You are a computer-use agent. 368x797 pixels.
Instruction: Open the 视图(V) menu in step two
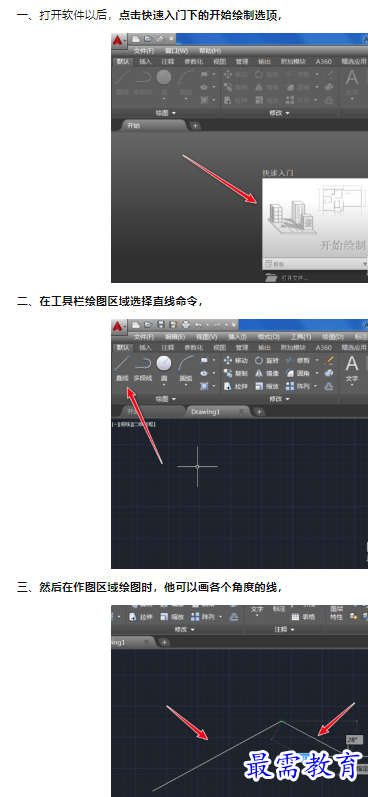[x=206, y=337]
